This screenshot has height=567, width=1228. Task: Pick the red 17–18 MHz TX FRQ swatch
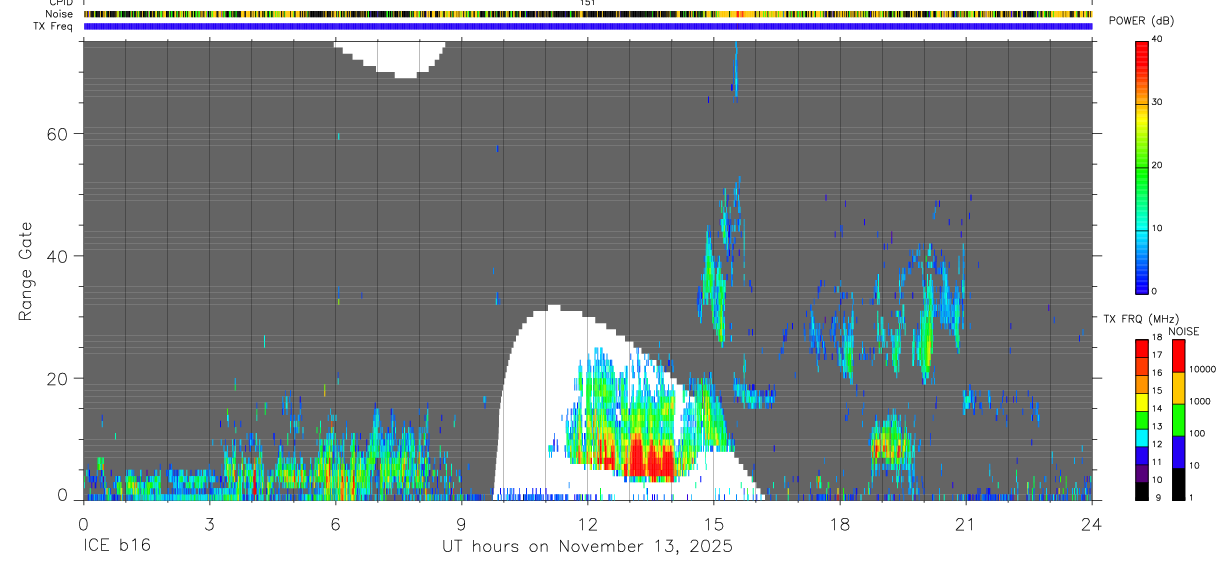[x=1141, y=348]
